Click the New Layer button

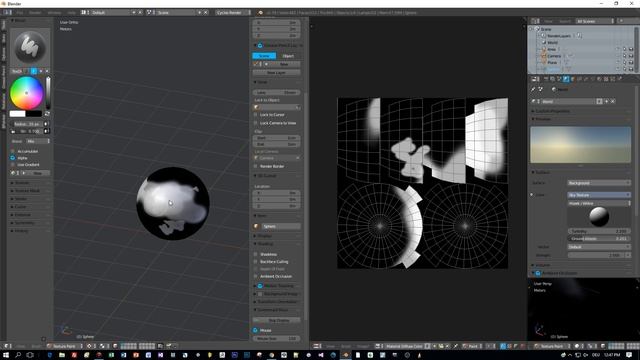pyautogui.click(x=276, y=73)
